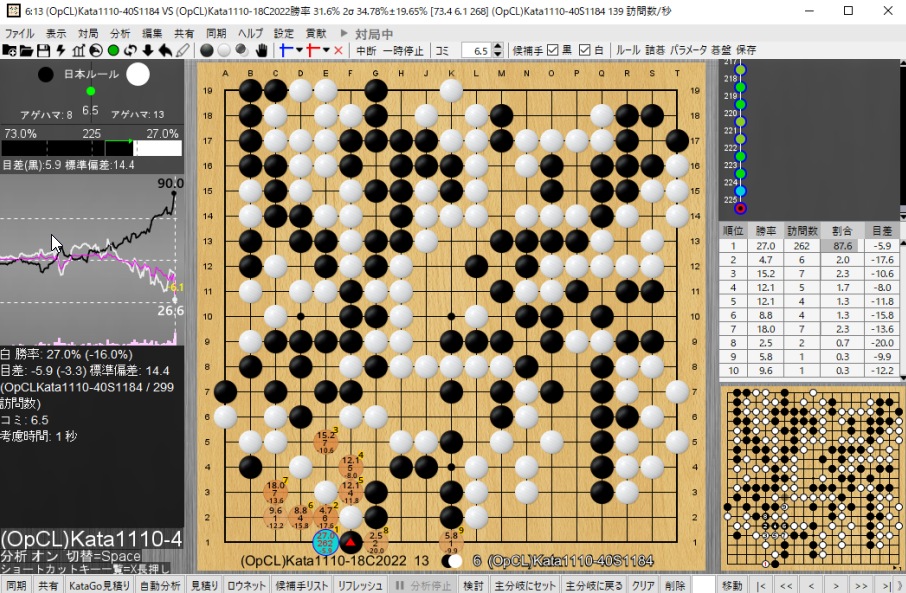This screenshot has height=593, width=906.
Task: Click the ルール toolbar button
Action: [628, 50]
